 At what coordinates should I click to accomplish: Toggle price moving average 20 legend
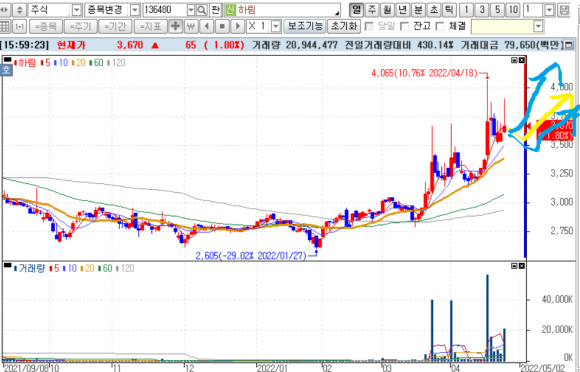click(79, 63)
